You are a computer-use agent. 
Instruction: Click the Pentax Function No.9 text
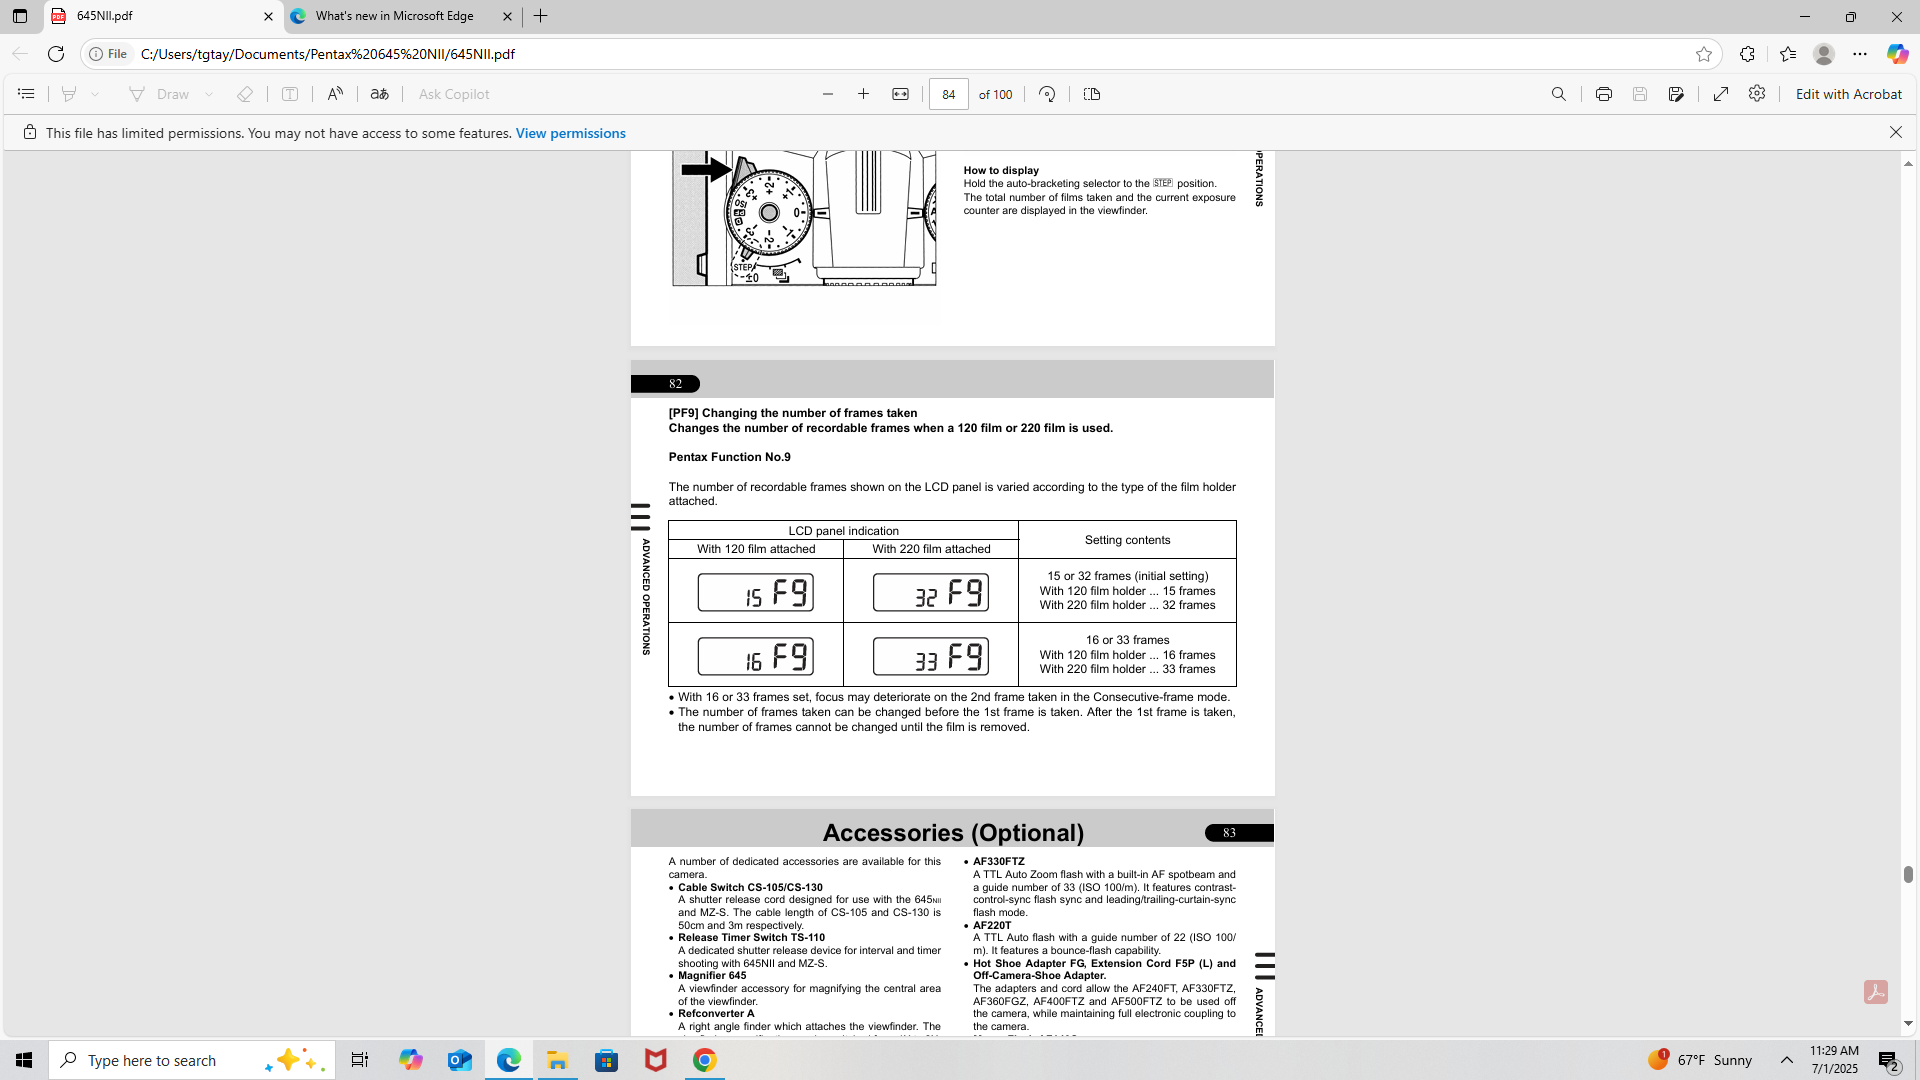coord(730,457)
